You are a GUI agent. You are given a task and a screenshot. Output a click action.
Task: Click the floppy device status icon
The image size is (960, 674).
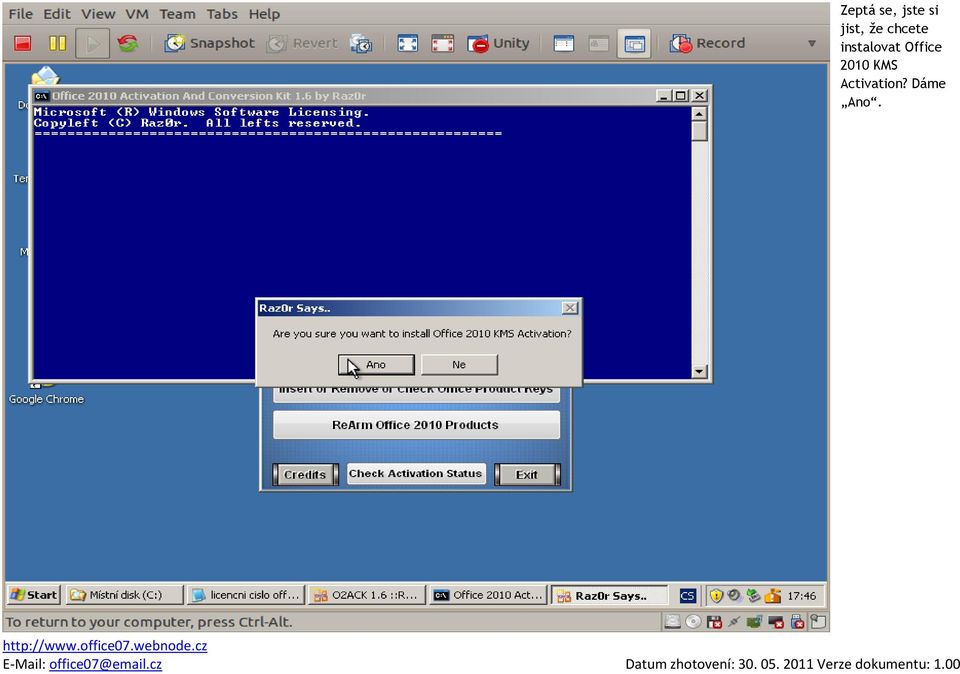tap(714, 622)
